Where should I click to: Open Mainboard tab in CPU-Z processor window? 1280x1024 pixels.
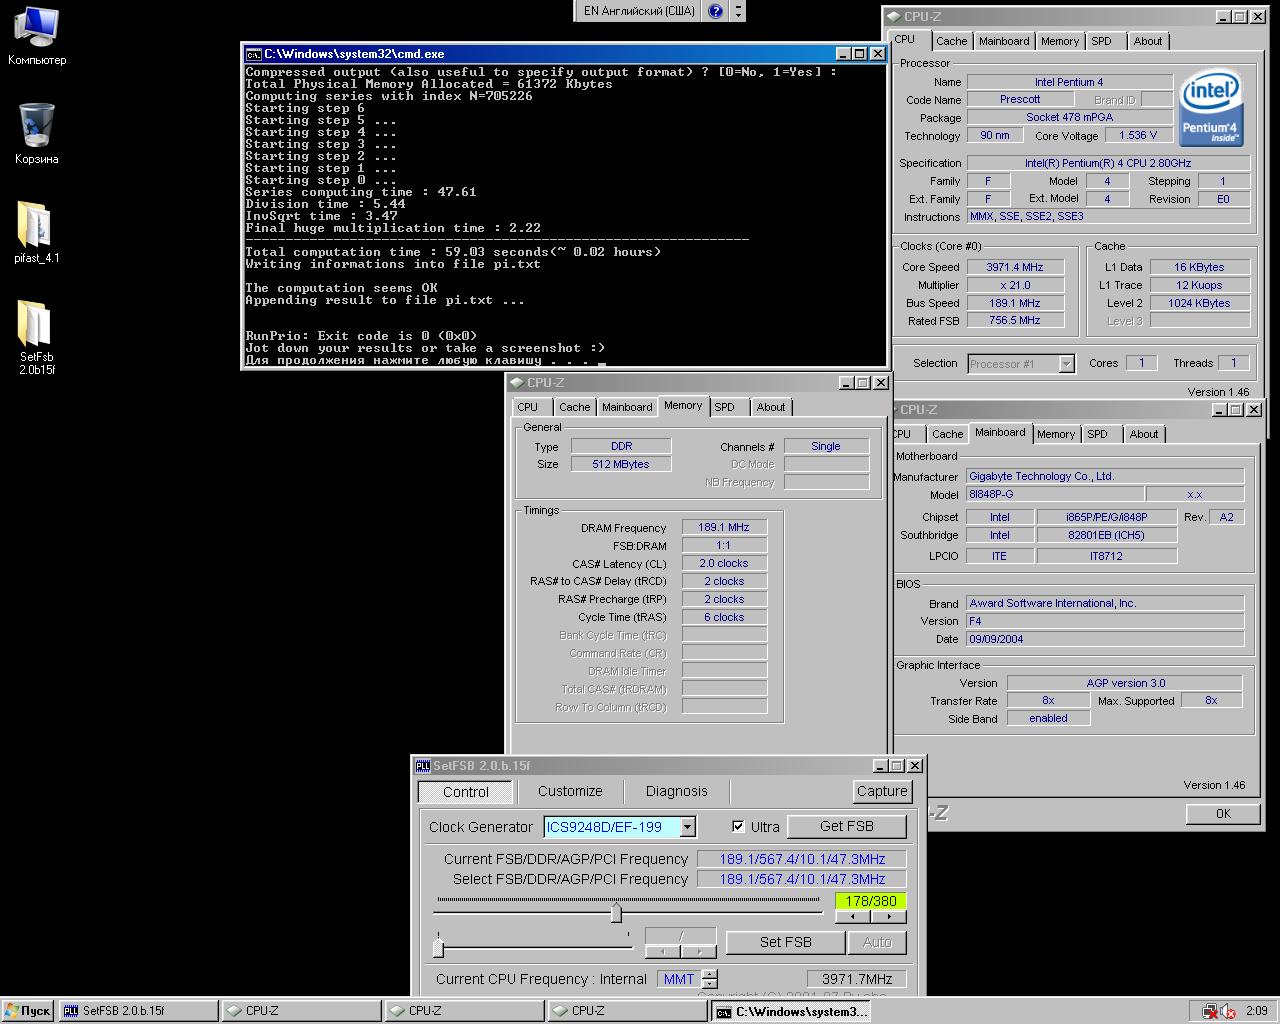coord(1004,41)
